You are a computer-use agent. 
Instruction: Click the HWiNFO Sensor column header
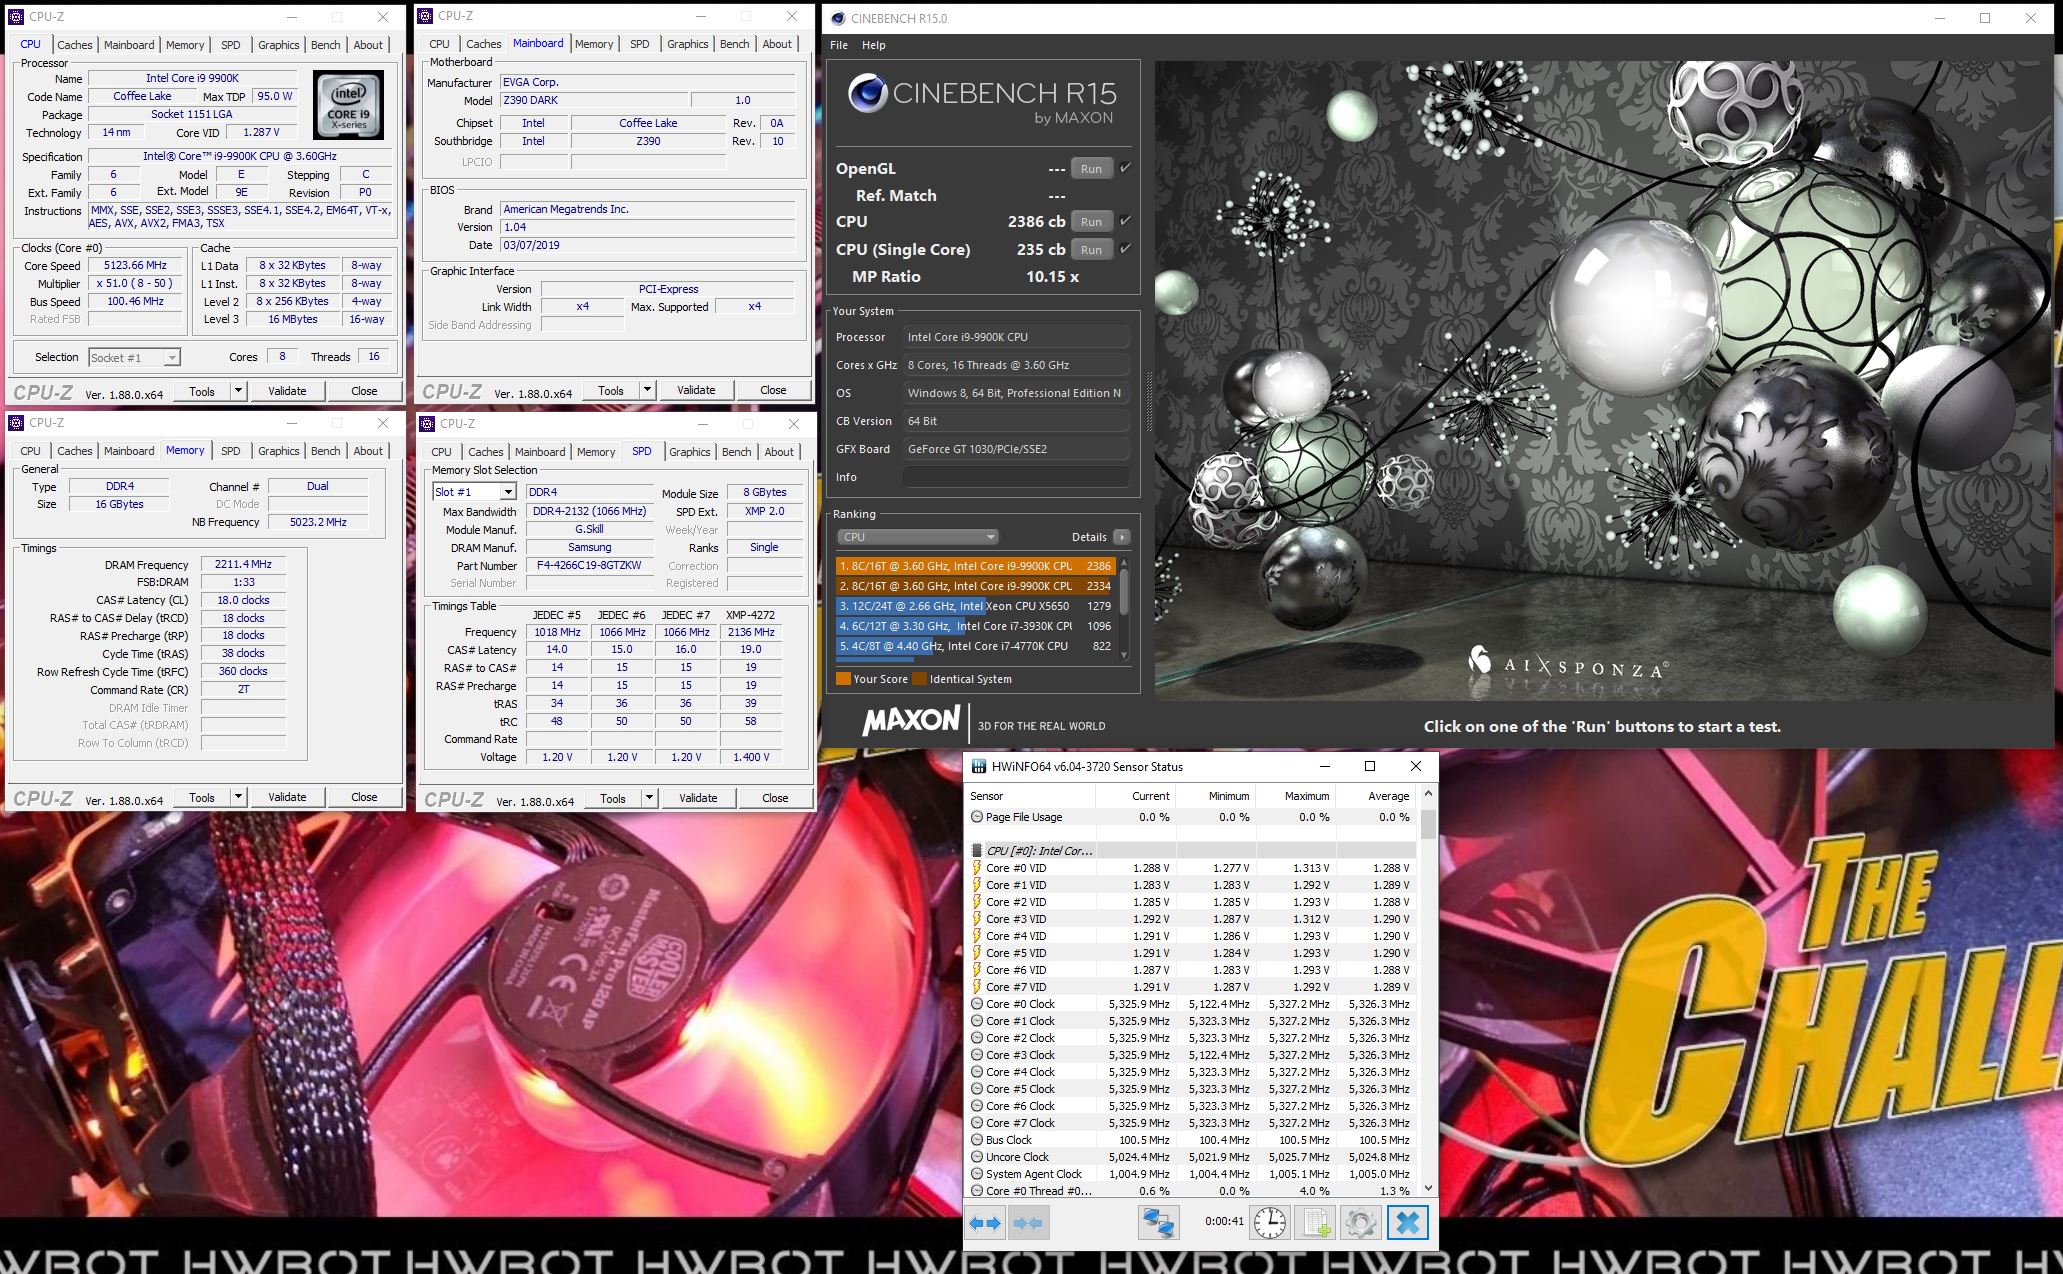click(x=1031, y=796)
